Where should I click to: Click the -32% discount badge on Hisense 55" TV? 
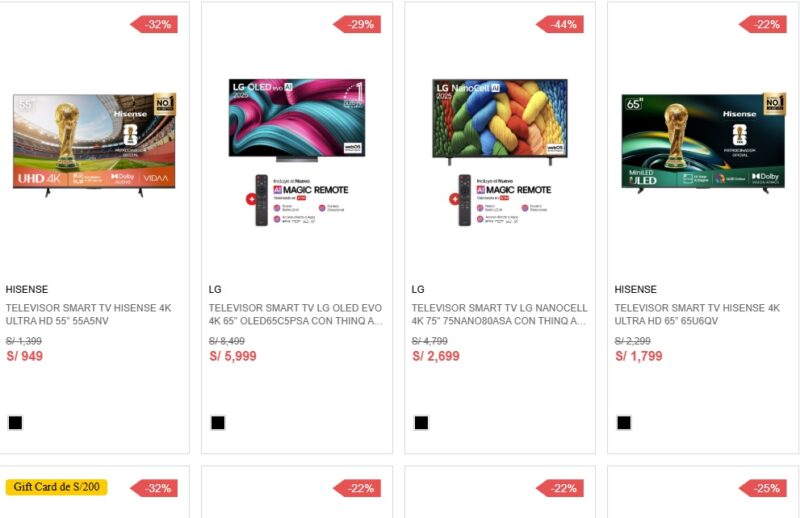point(154,24)
